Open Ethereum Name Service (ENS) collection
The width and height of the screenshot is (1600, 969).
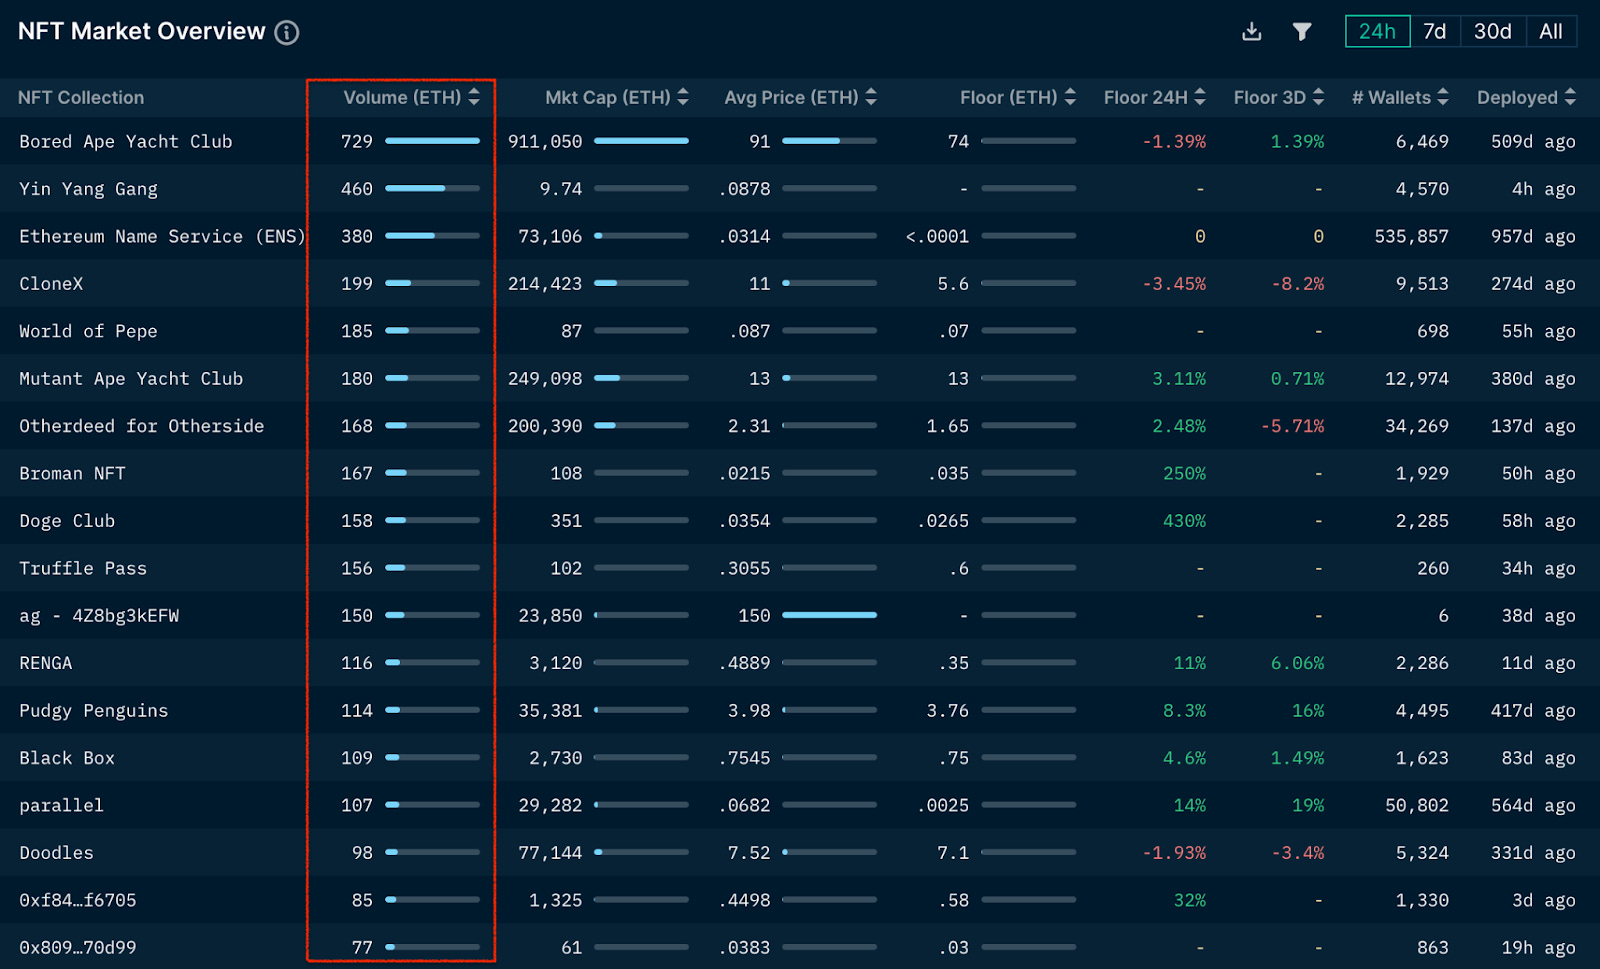(162, 236)
